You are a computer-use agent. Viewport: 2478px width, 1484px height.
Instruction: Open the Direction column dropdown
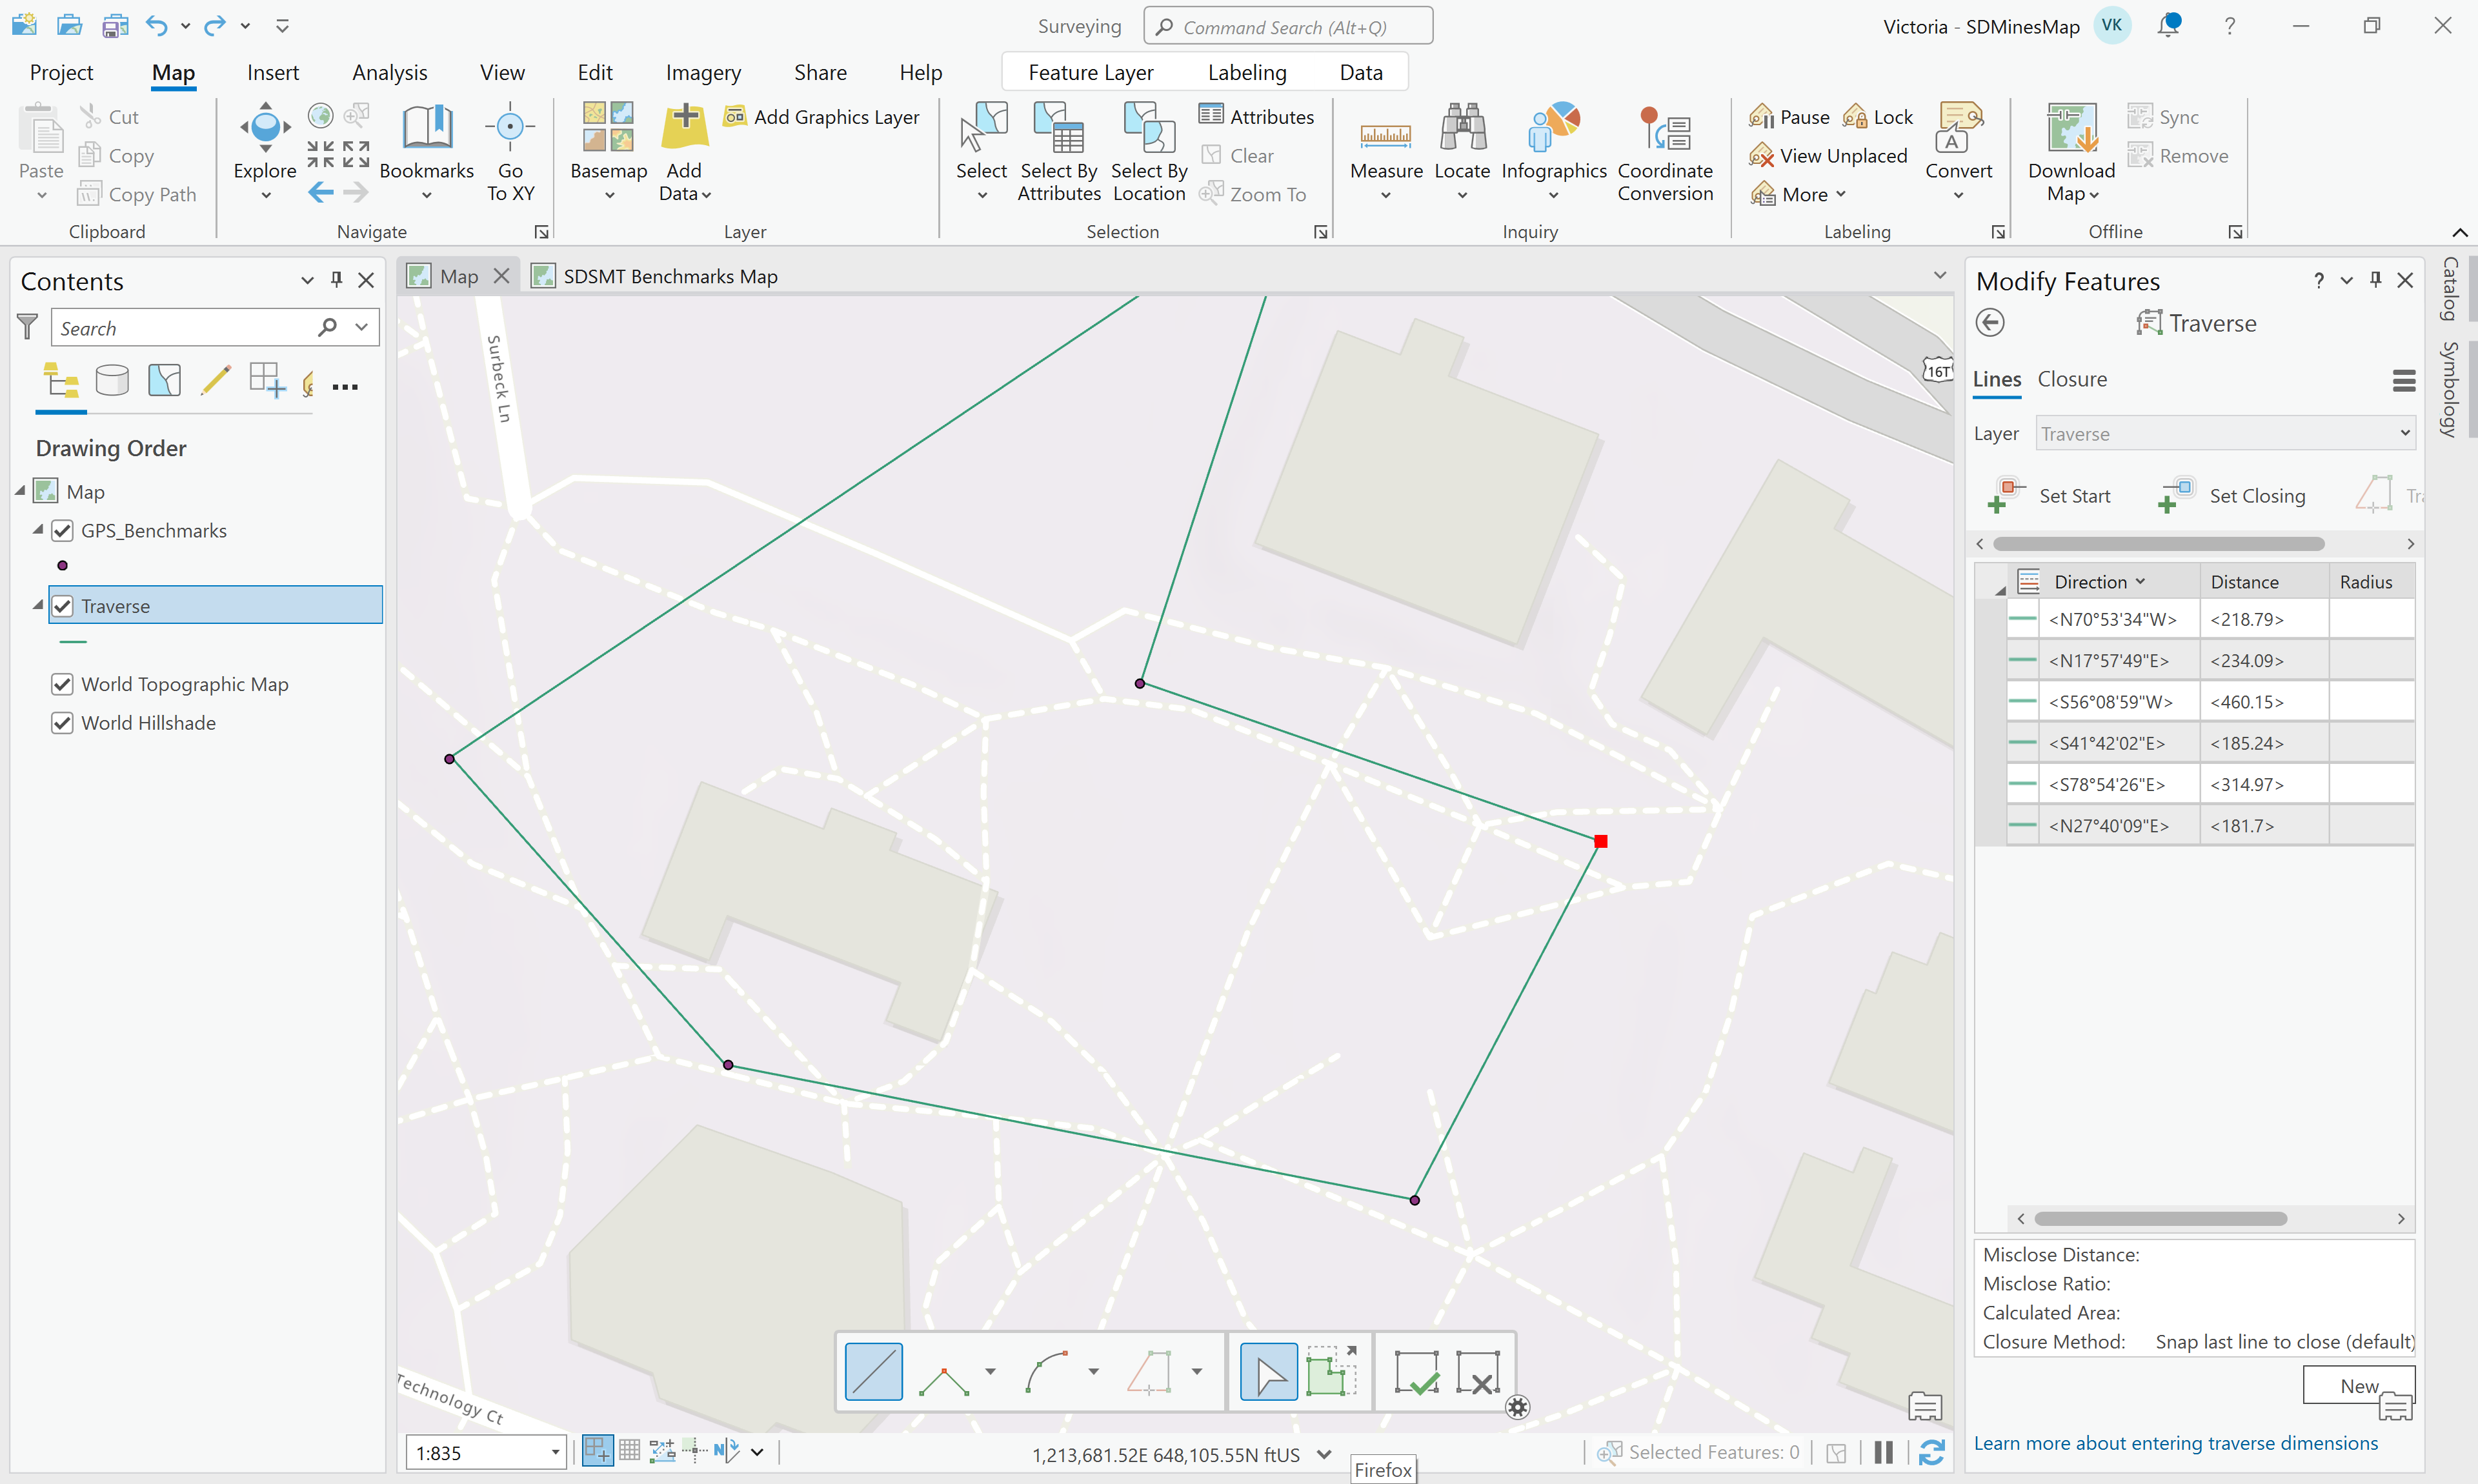[2140, 581]
